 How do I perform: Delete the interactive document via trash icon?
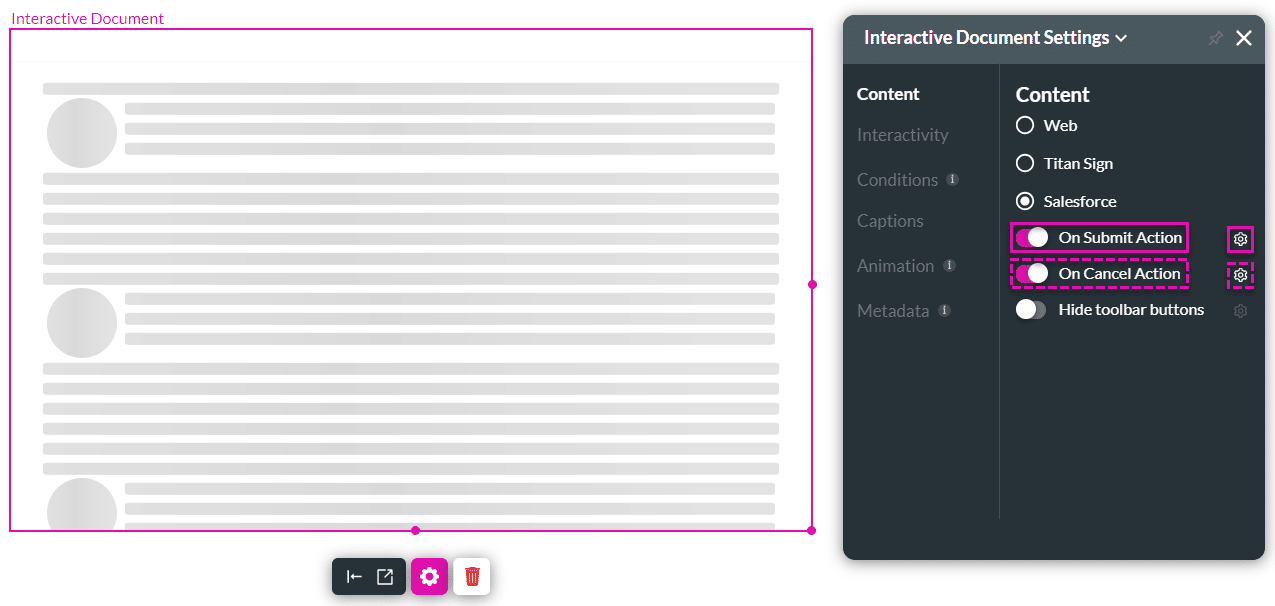471,576
